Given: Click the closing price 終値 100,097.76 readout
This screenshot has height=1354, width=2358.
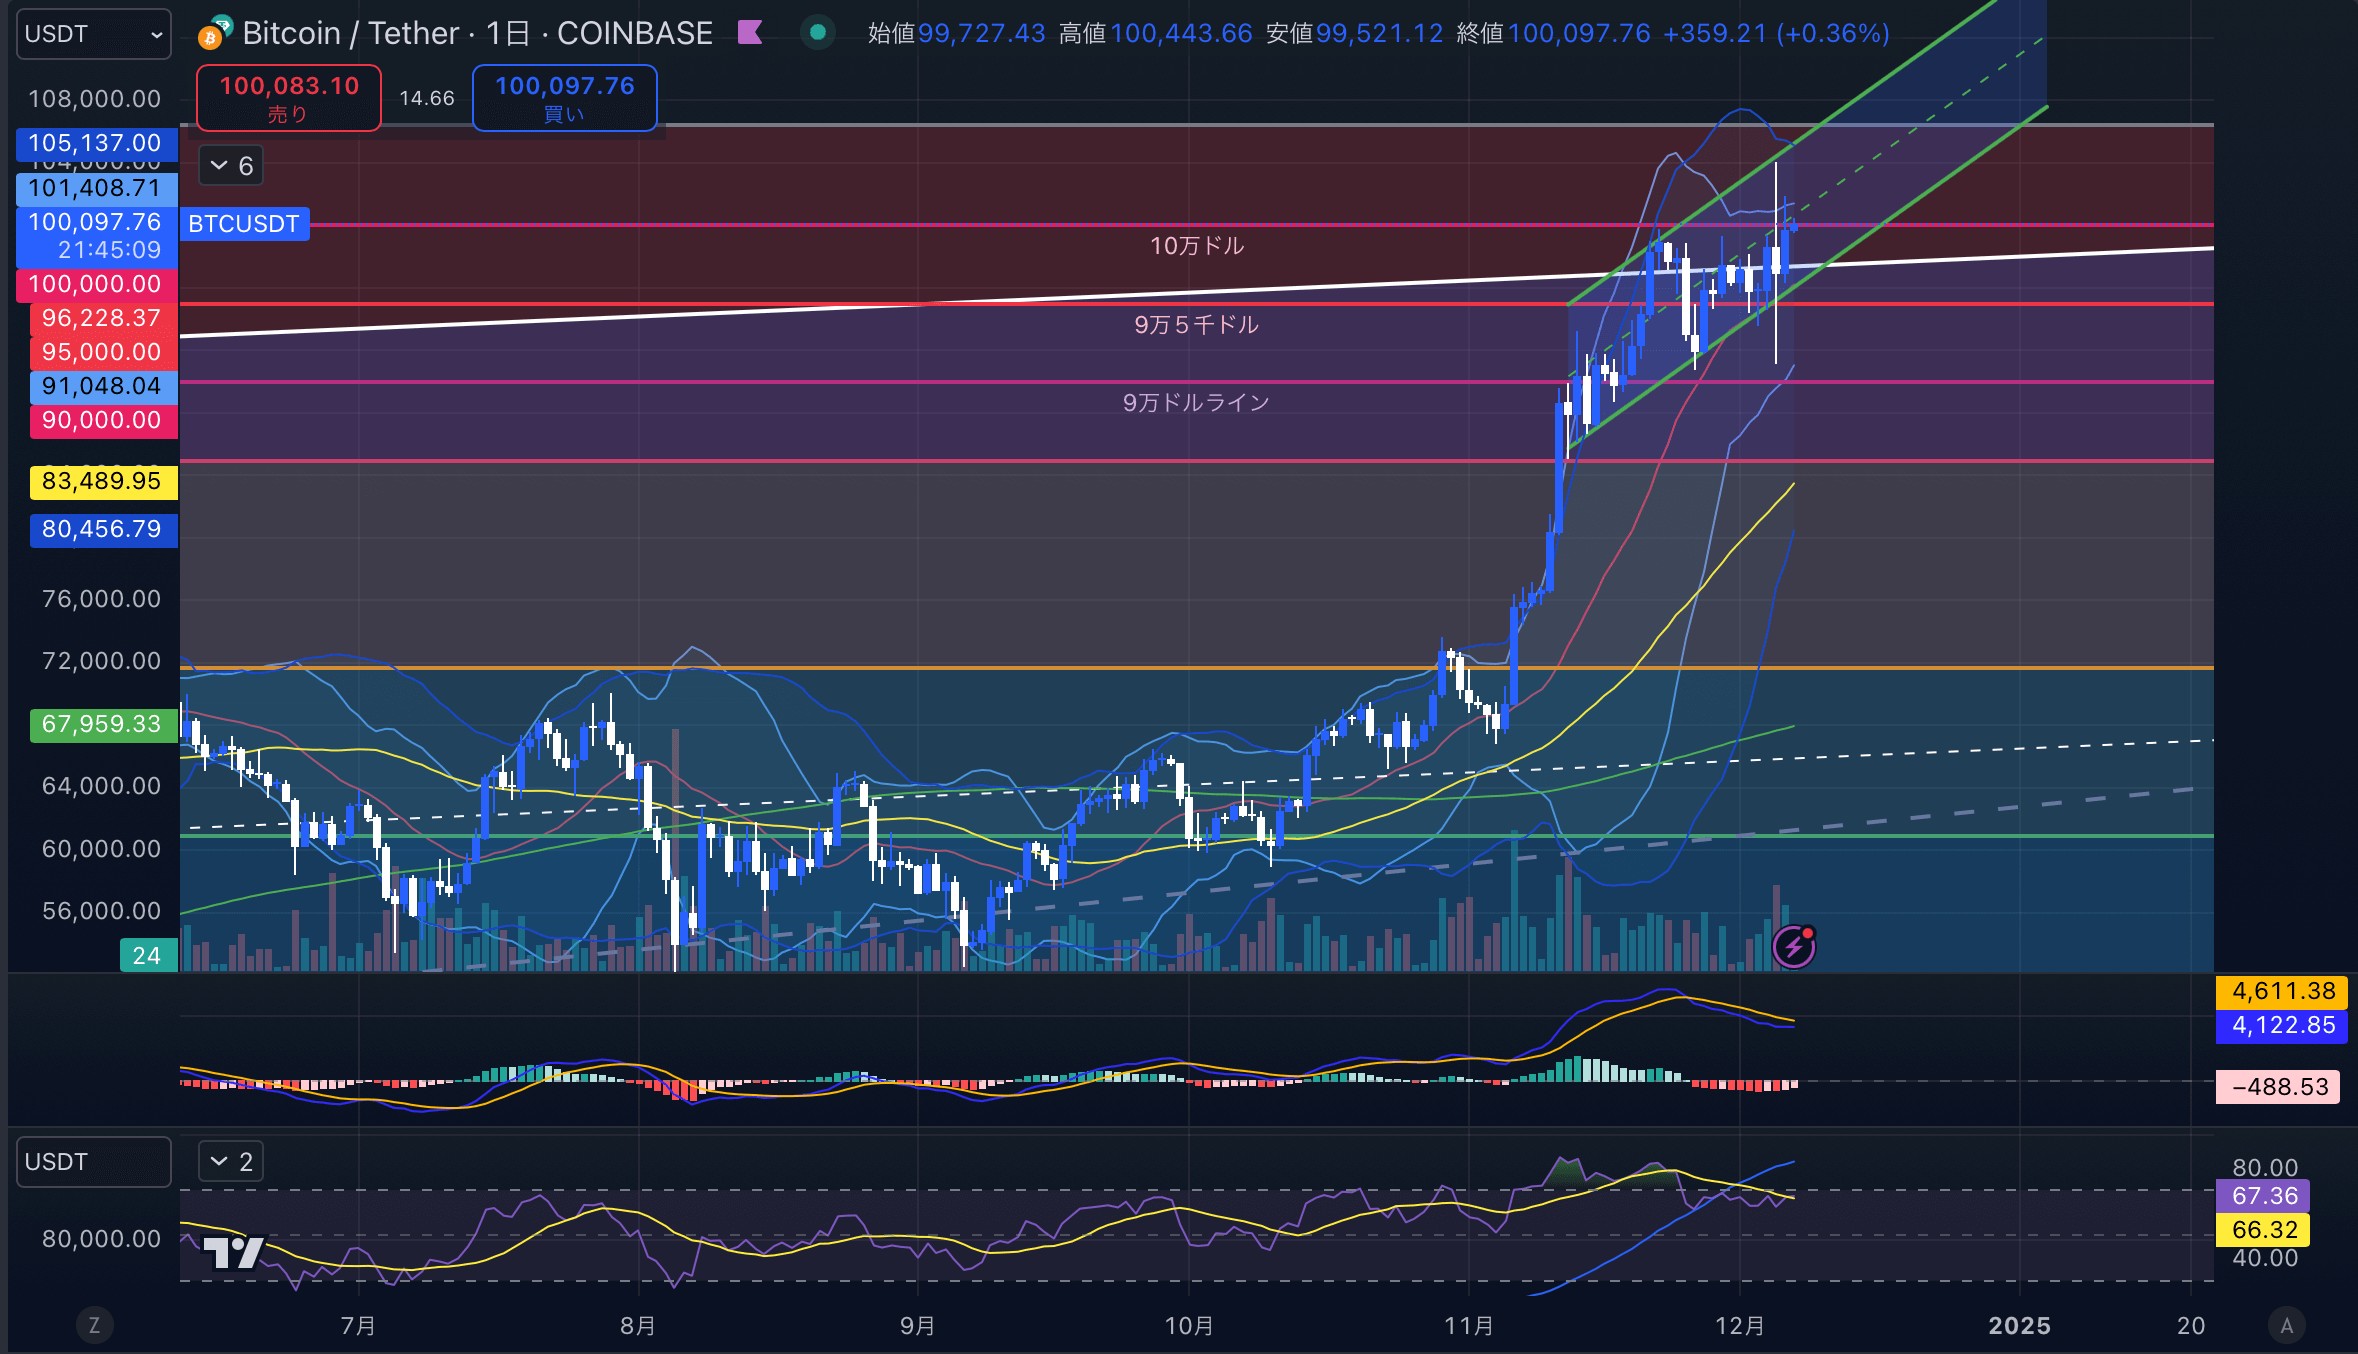Looking at the screenshot, I should pyautogui.click(x=1553, y=33).
